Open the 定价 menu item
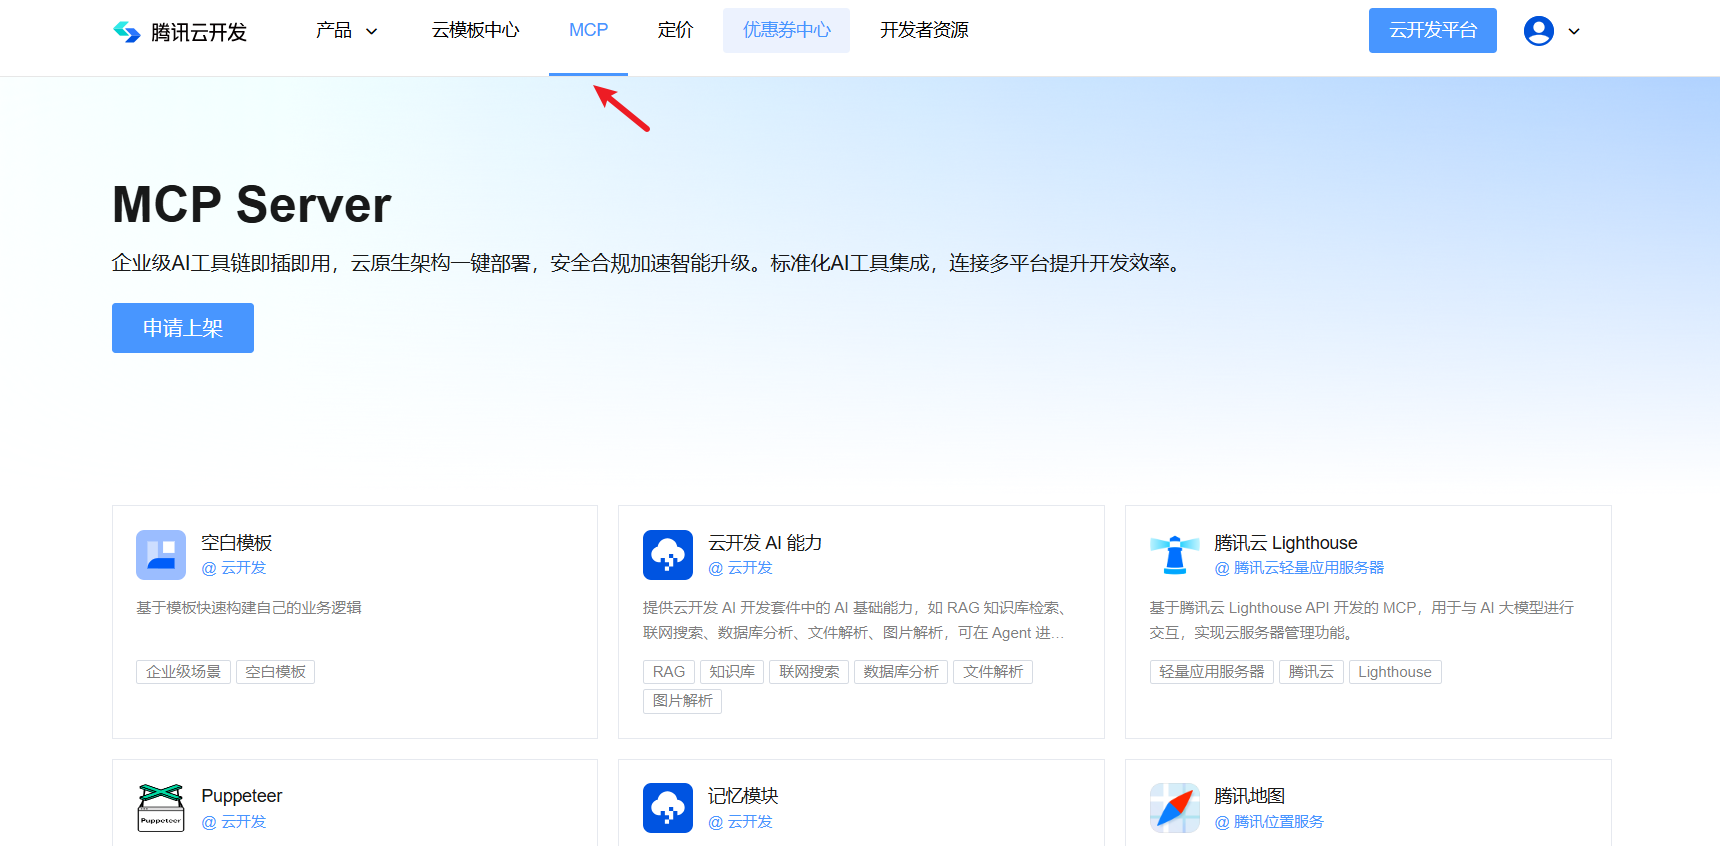 pyautogui.click(x=675, y=31)
